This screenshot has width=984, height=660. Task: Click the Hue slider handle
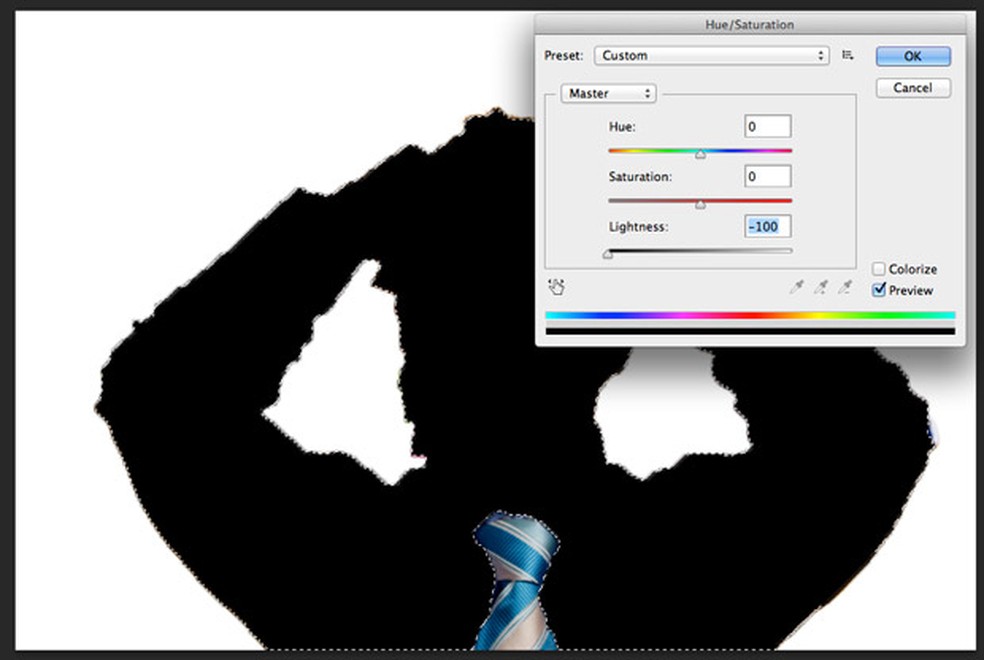(700, 154)
